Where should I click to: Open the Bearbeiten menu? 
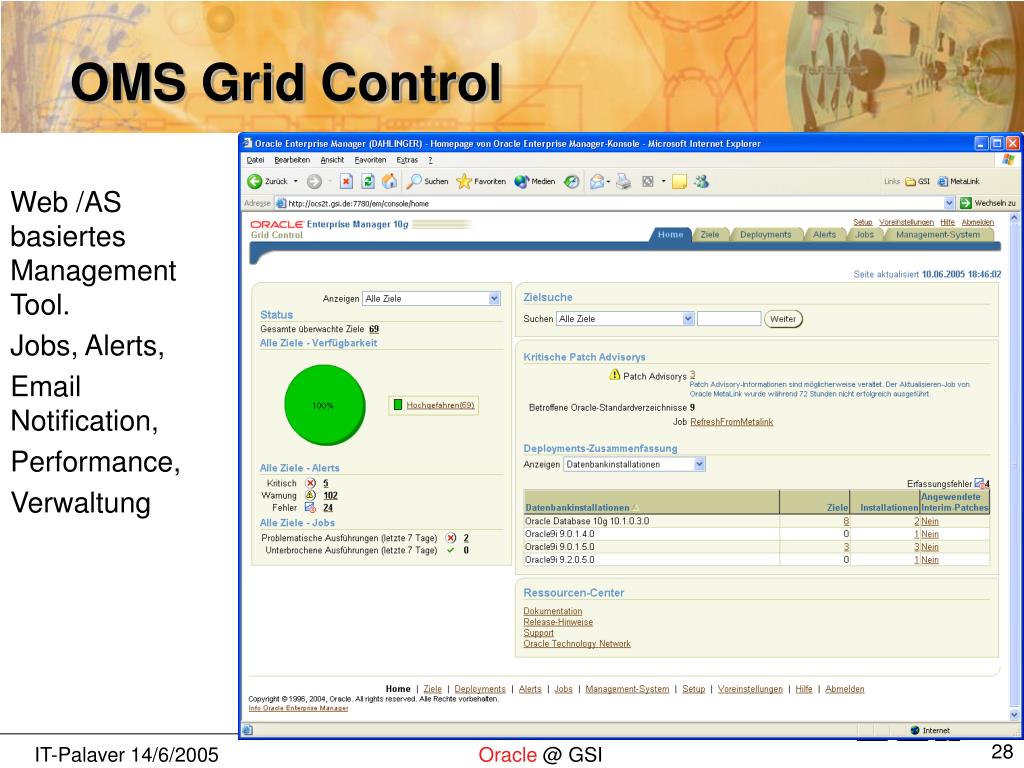292,160
